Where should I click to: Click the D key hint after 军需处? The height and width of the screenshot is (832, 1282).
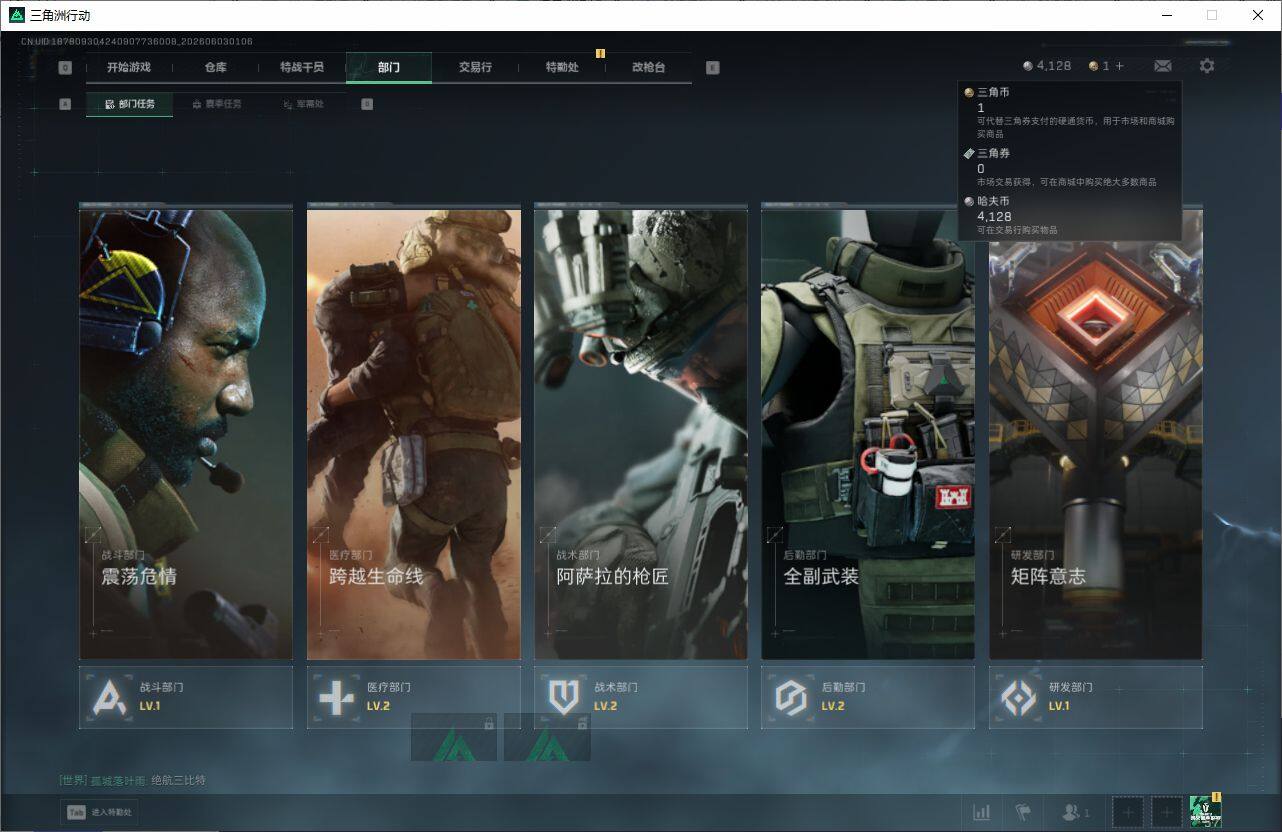pos(367,104)
